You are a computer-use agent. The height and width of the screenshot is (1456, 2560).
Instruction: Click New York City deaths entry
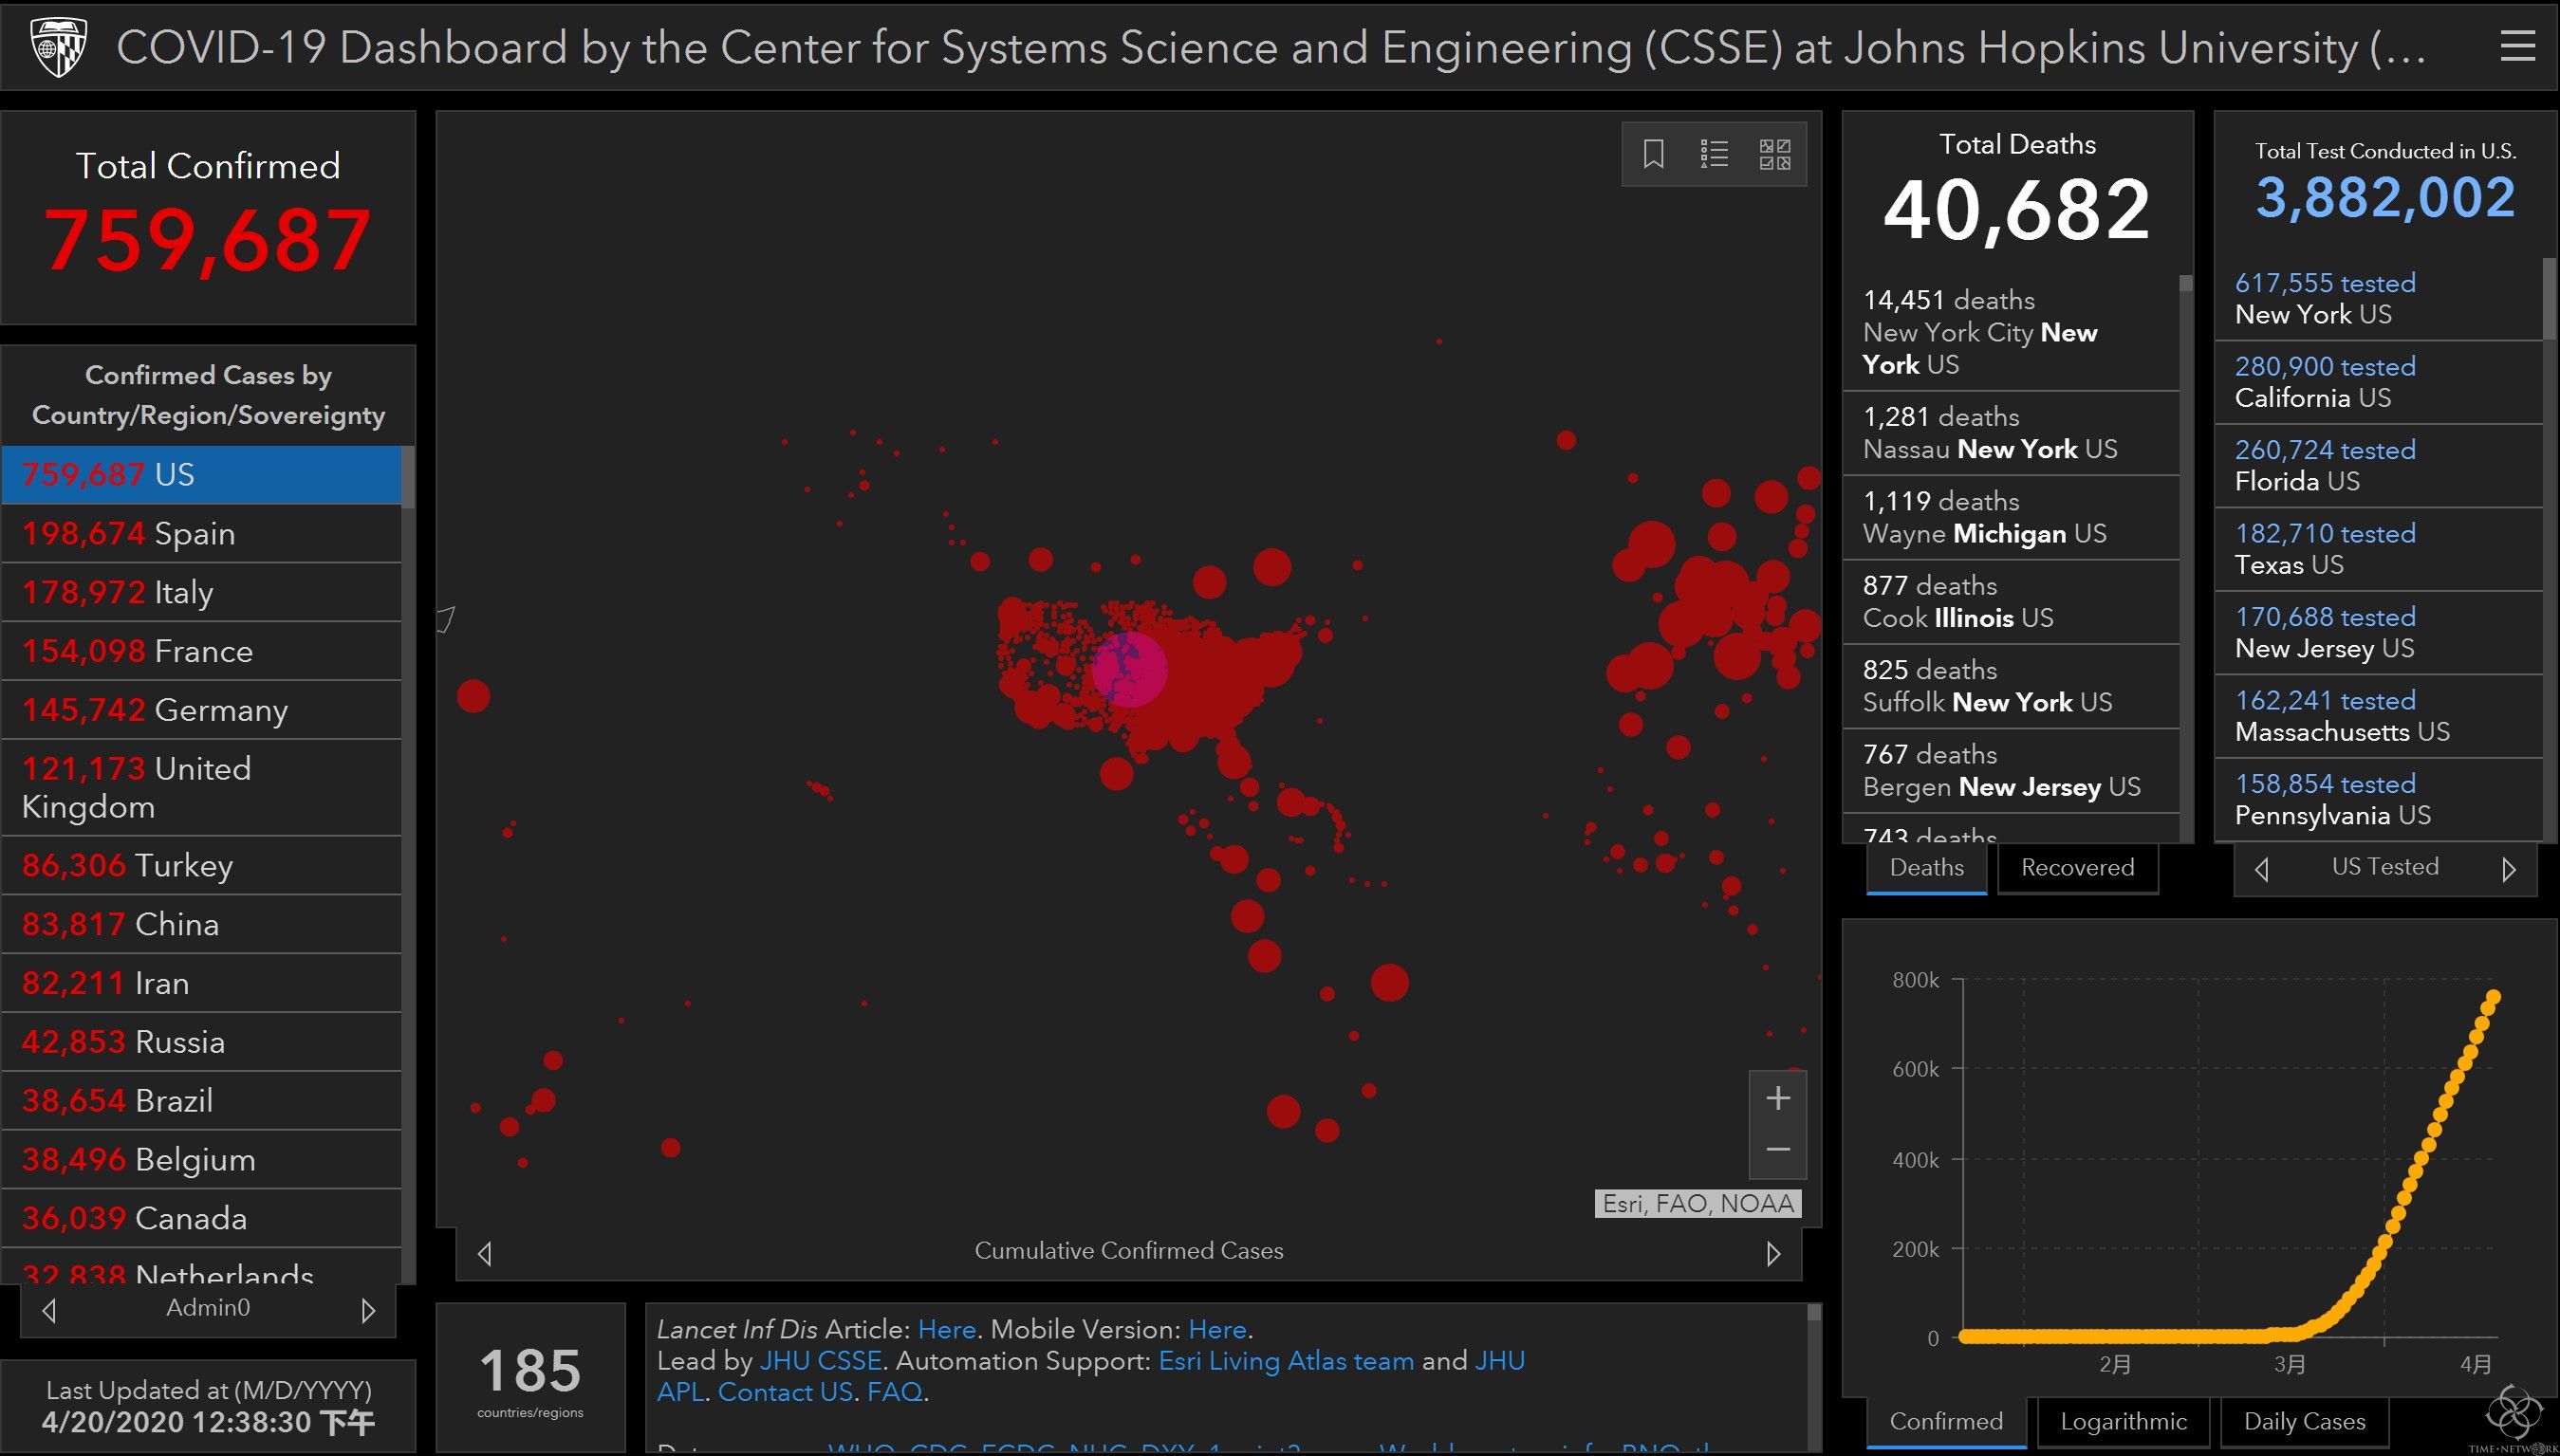point(2011,332)
